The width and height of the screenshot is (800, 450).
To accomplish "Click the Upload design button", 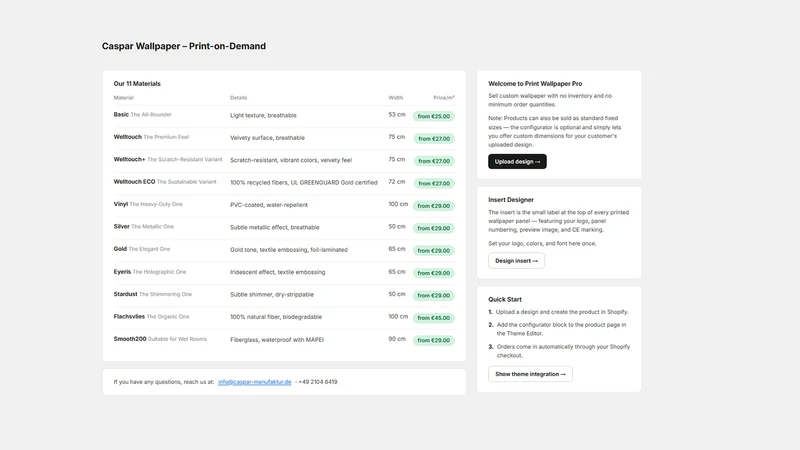I will 517,161.
